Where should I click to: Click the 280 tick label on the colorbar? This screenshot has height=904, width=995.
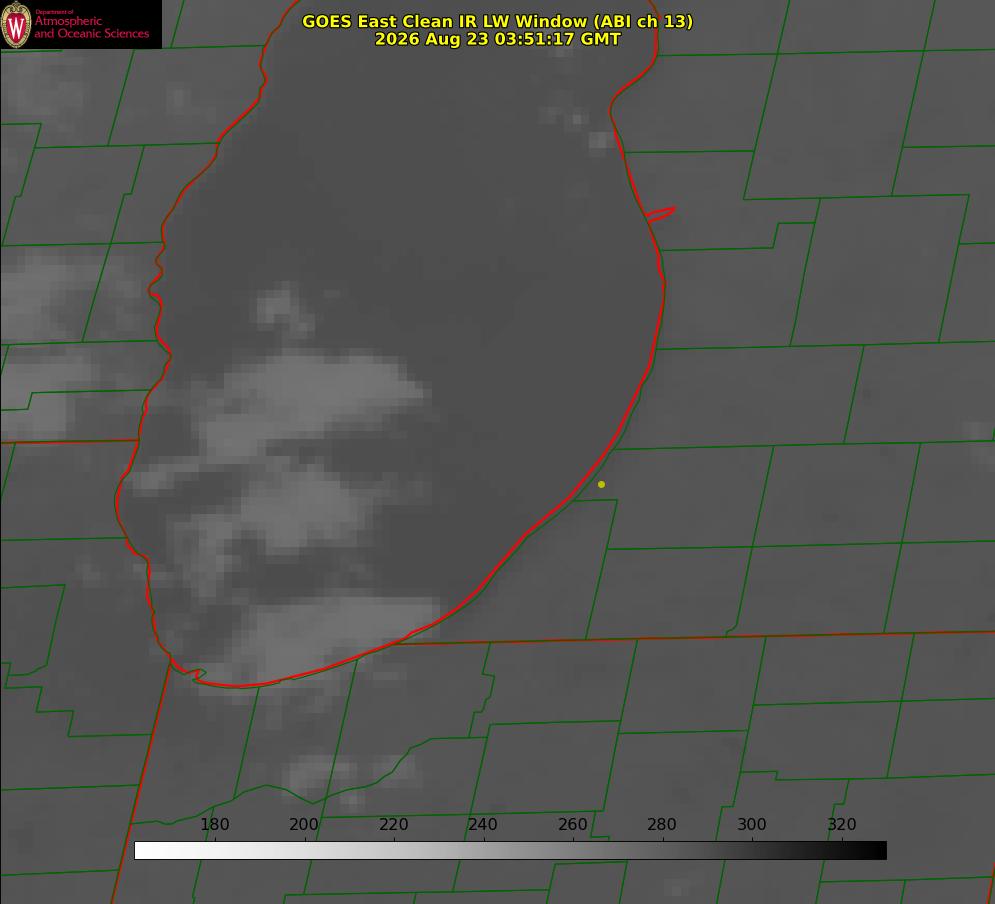pos(662,824)
